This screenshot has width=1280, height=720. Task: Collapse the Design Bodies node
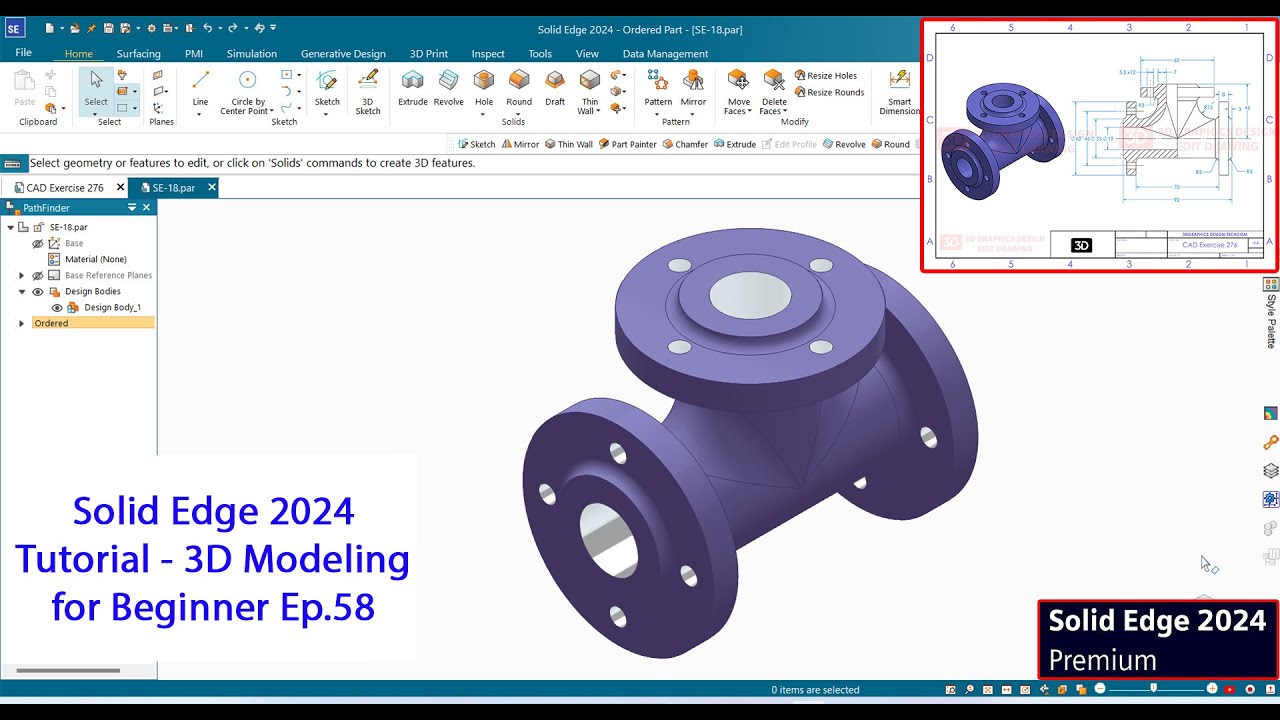click(21, 291)
